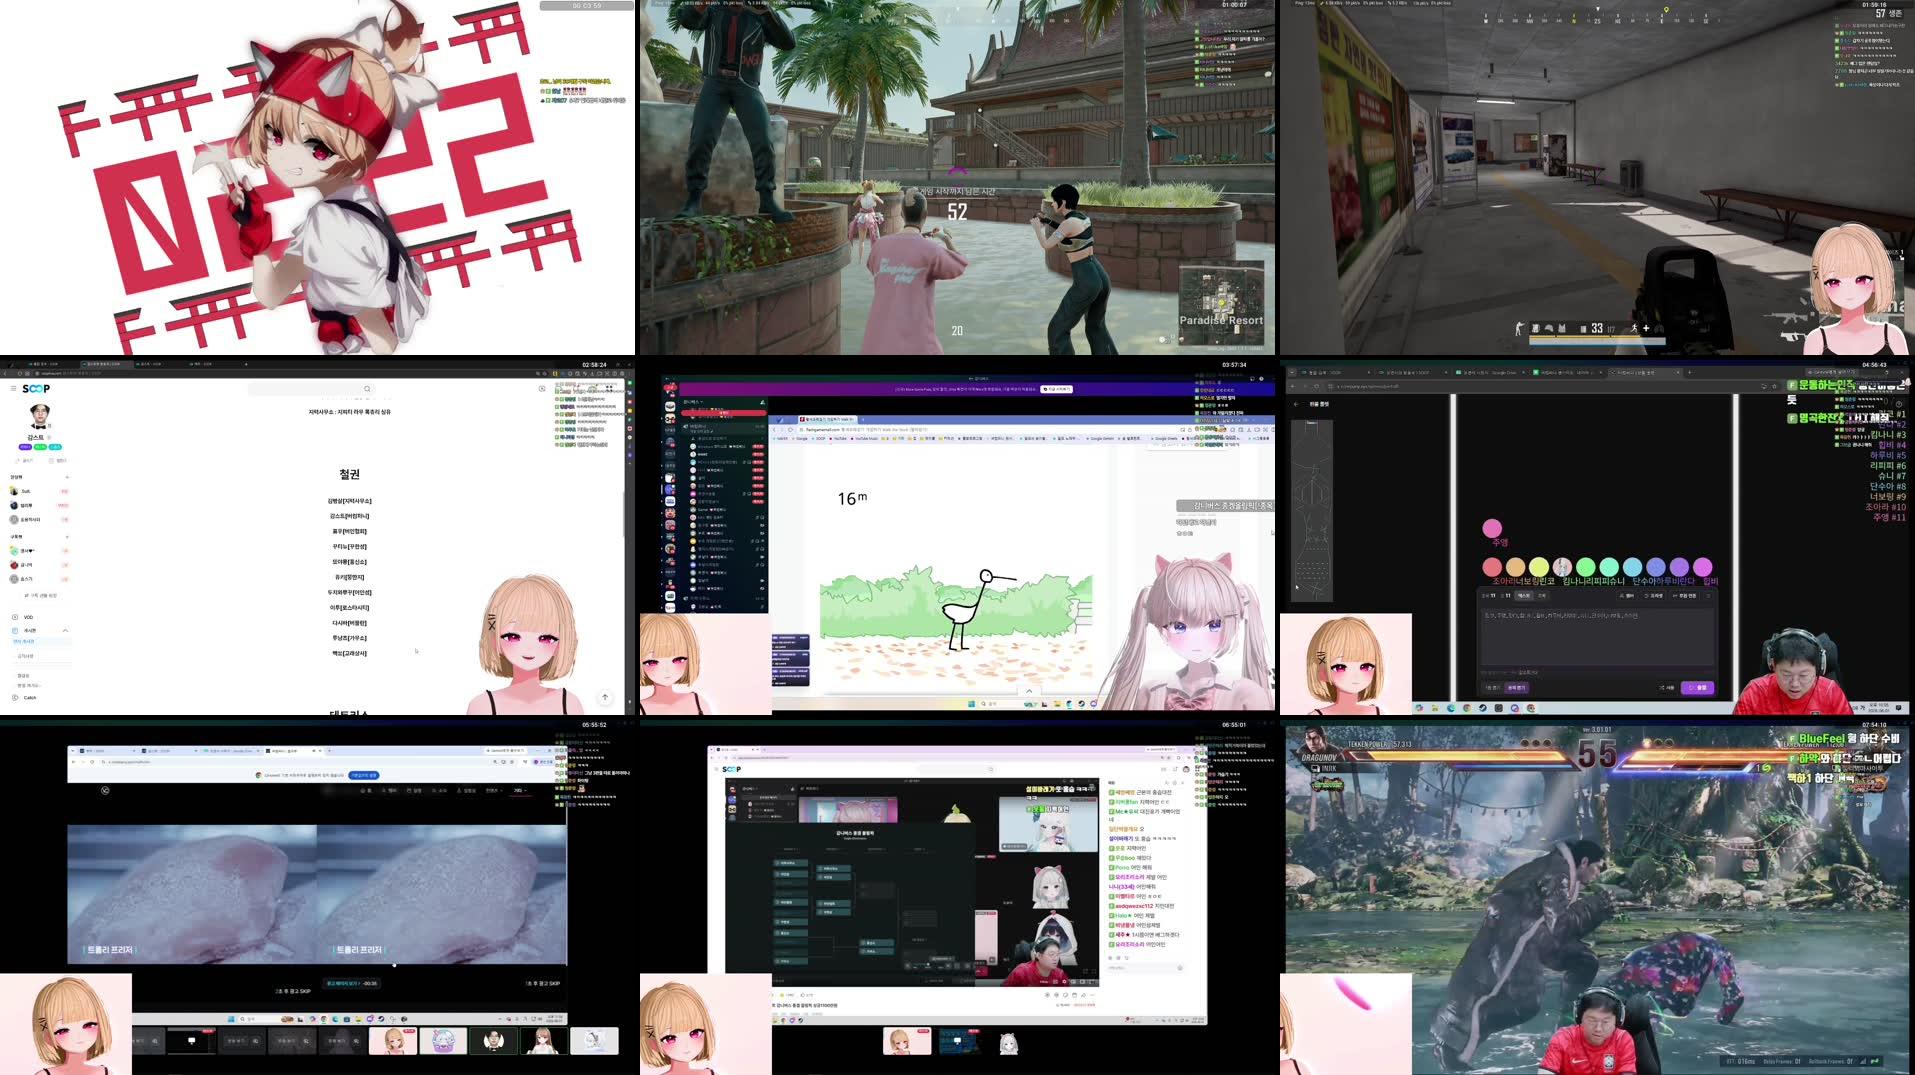This screenshot has width=1915, height=1075.
Task: Open the underlined 기타 dropdown in the ad page nav
Action: point(518,790)
